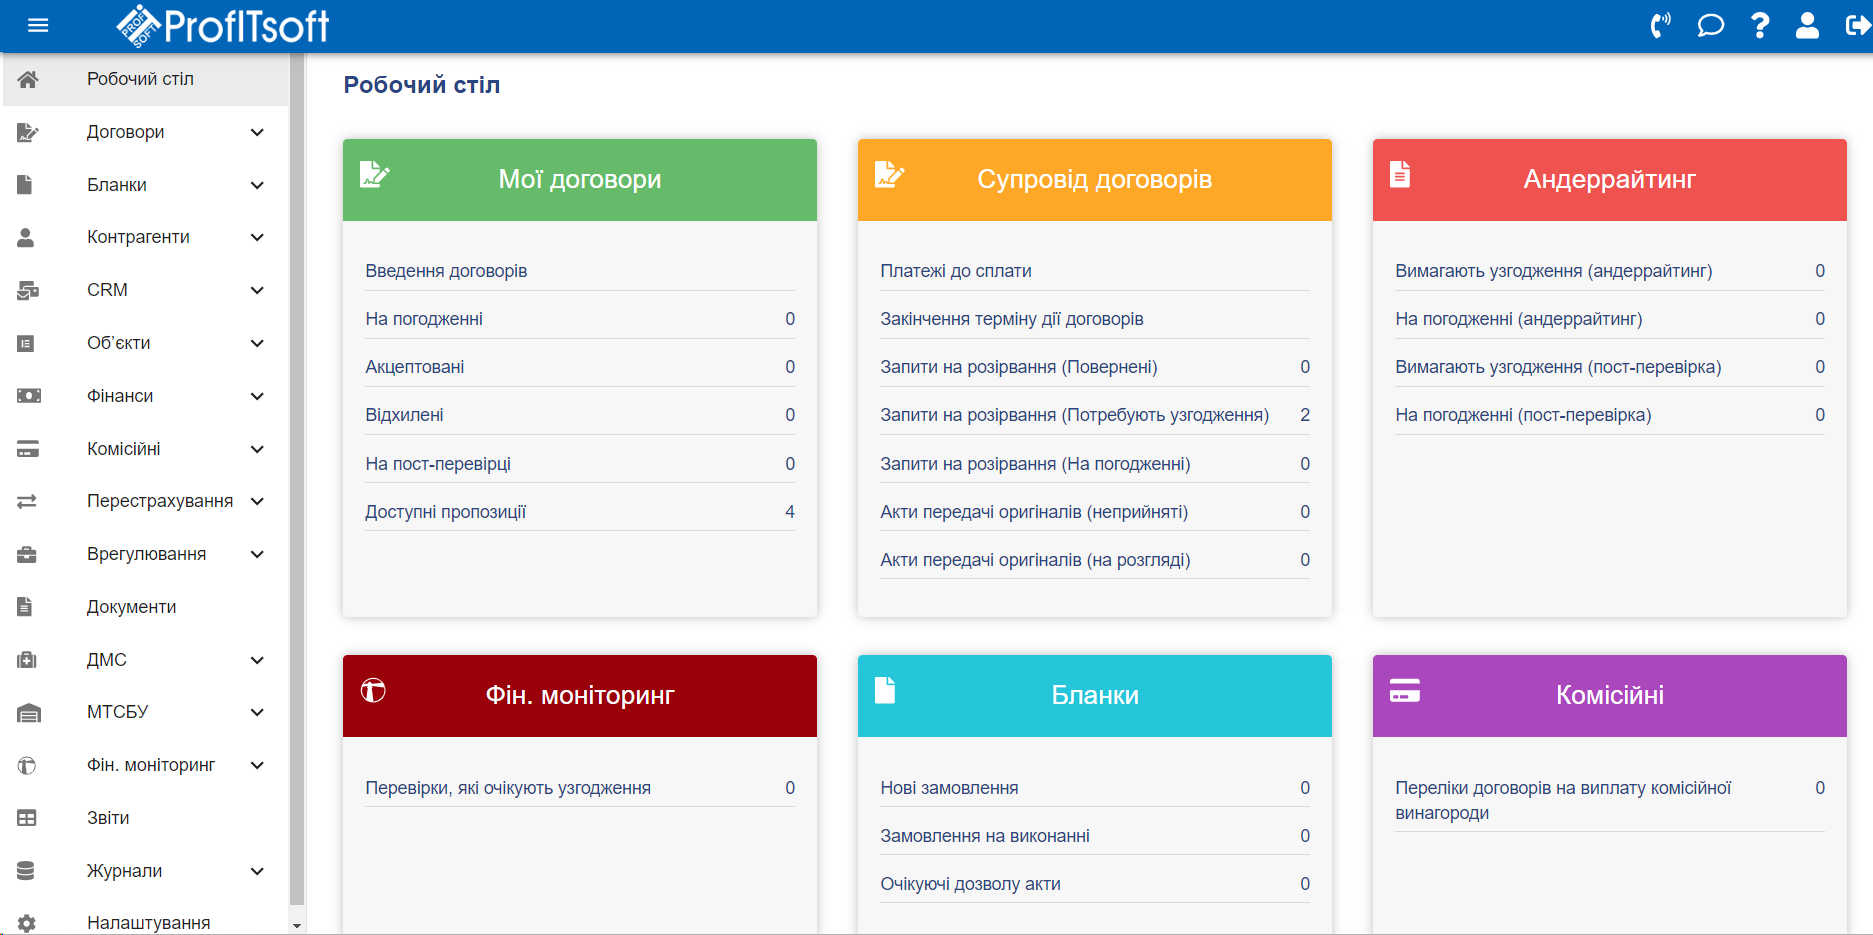Click the ProfITsoft logo
Viewport: 1873px width, 935px height.
223,26
